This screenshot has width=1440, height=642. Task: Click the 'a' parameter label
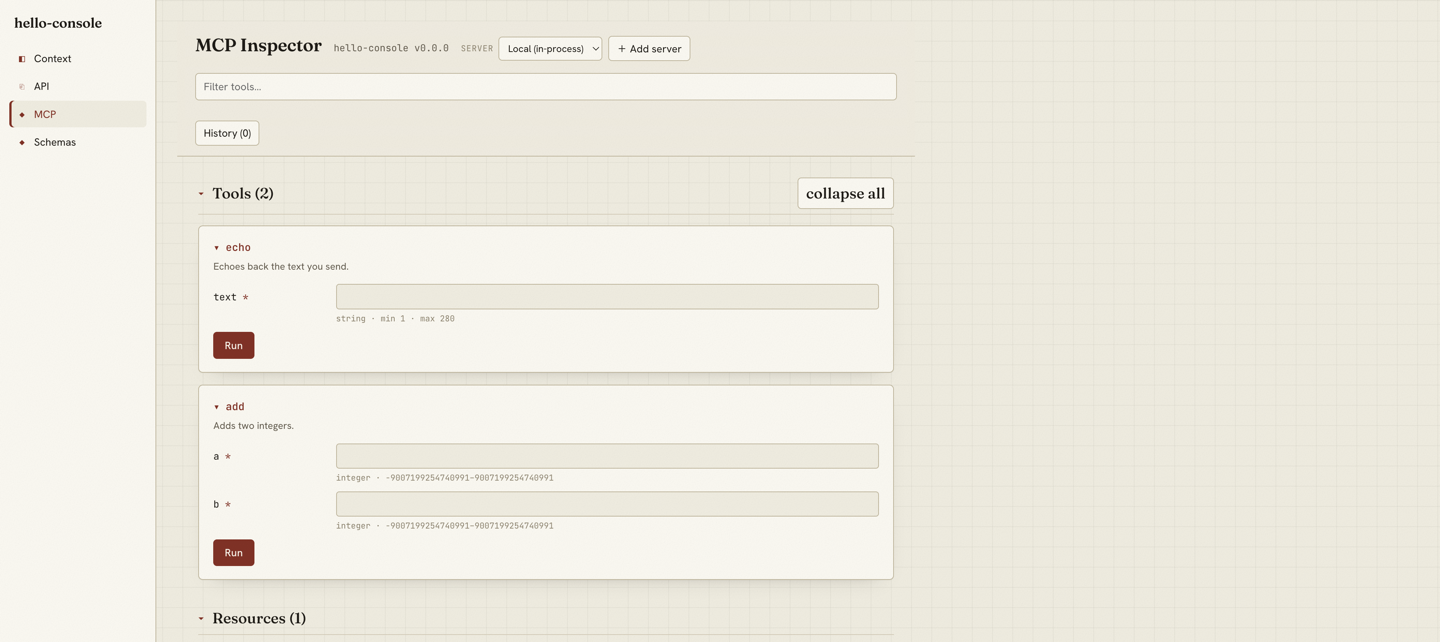tap(216, 457)
